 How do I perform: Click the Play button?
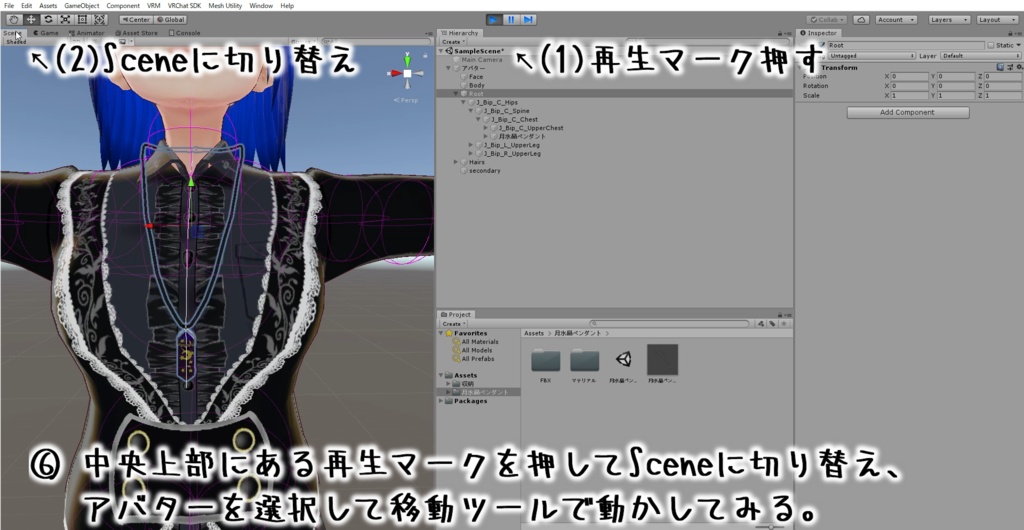click(x=494, y=20)
